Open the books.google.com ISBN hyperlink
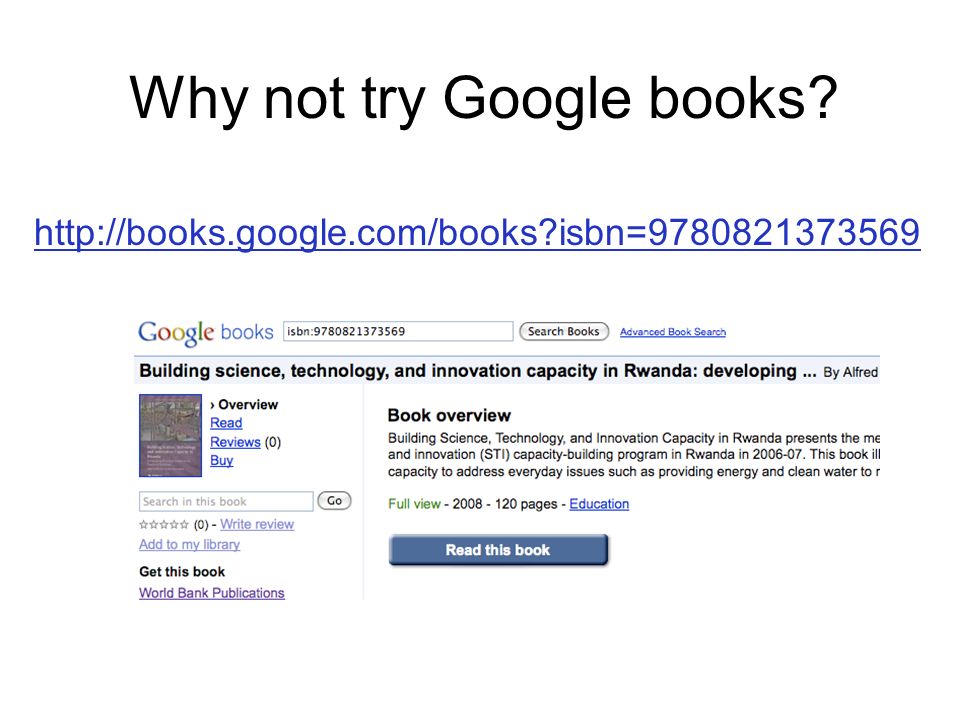Screen dimensions: 960x720 click(x=477, y=233)
